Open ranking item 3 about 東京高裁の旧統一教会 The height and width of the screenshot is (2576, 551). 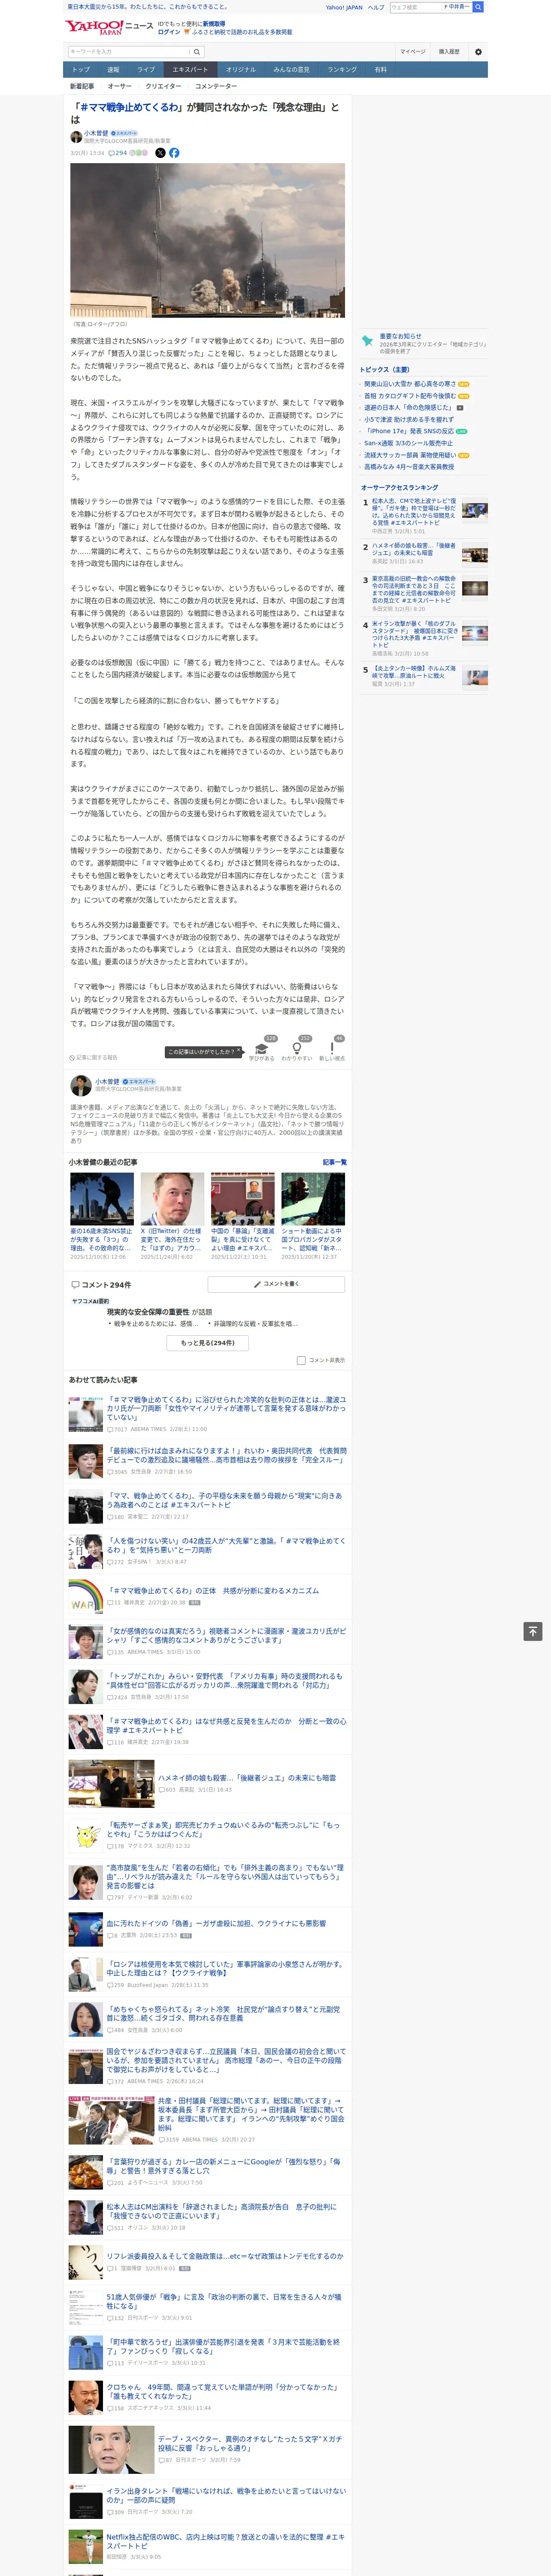click(x=414, y=590)
